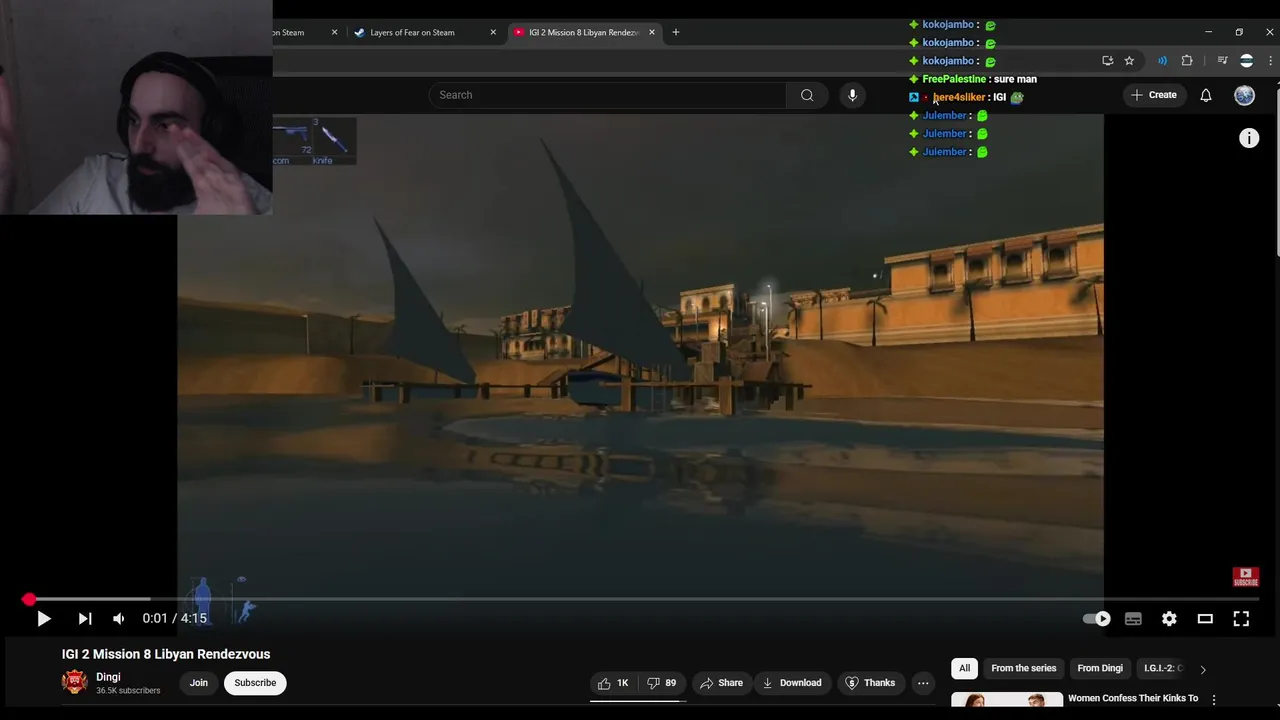Screen dimensions: 1280x720
Task: Open Women Confess recommended video thumbnail
Action: [x=1007, y=700]
